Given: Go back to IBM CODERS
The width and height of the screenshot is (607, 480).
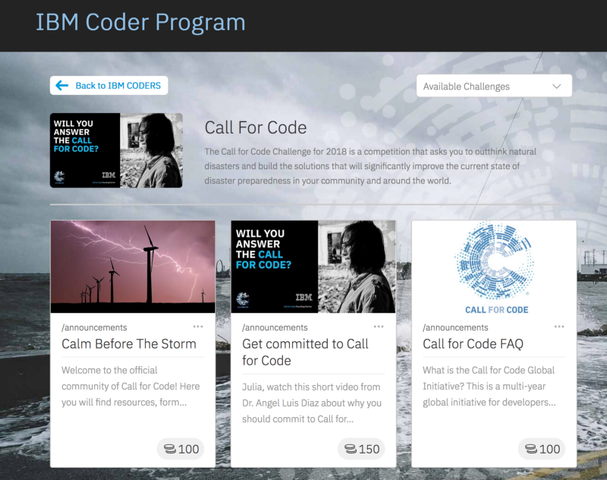Looking at the screenshot, I should pos(109,86).
